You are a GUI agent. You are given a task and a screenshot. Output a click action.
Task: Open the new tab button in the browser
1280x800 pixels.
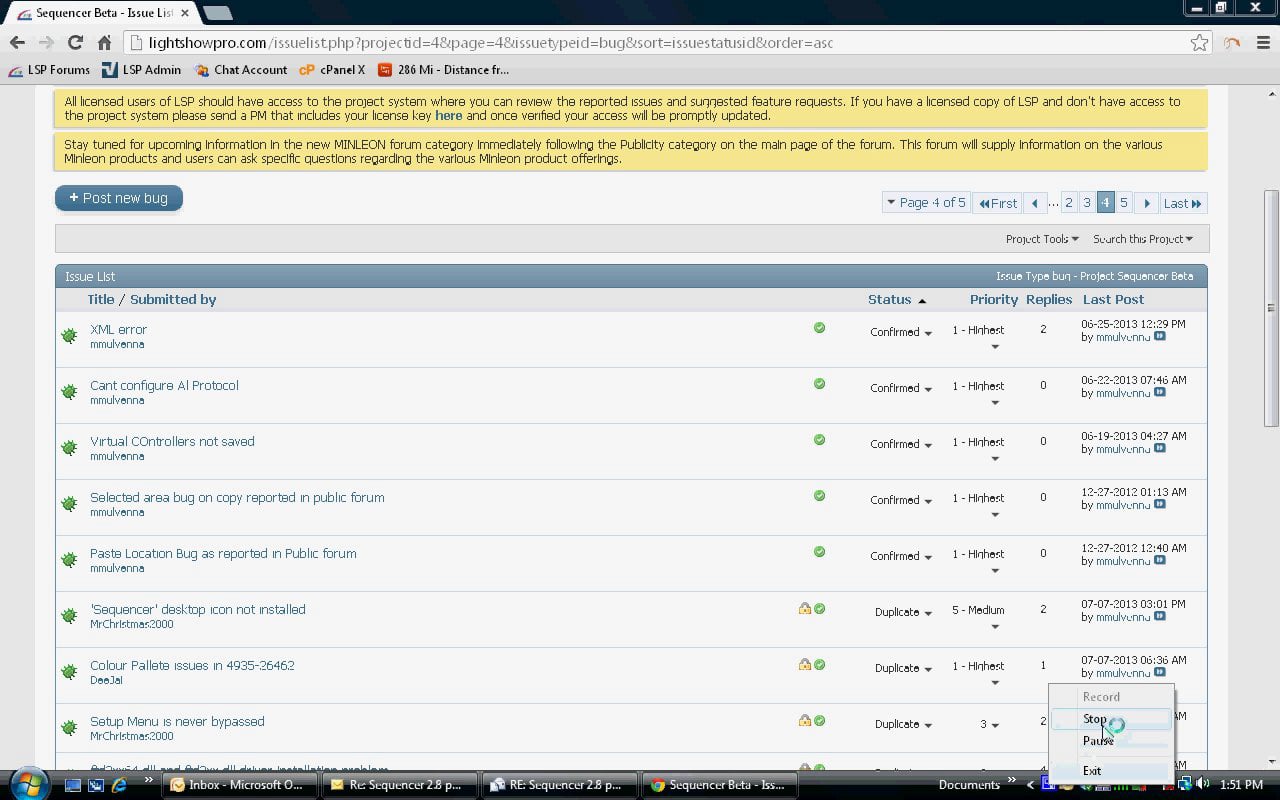point(217,13)
